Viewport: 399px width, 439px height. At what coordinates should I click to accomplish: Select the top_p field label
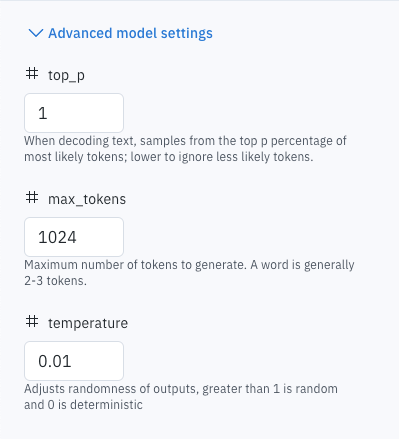click(x=66, y=75)
